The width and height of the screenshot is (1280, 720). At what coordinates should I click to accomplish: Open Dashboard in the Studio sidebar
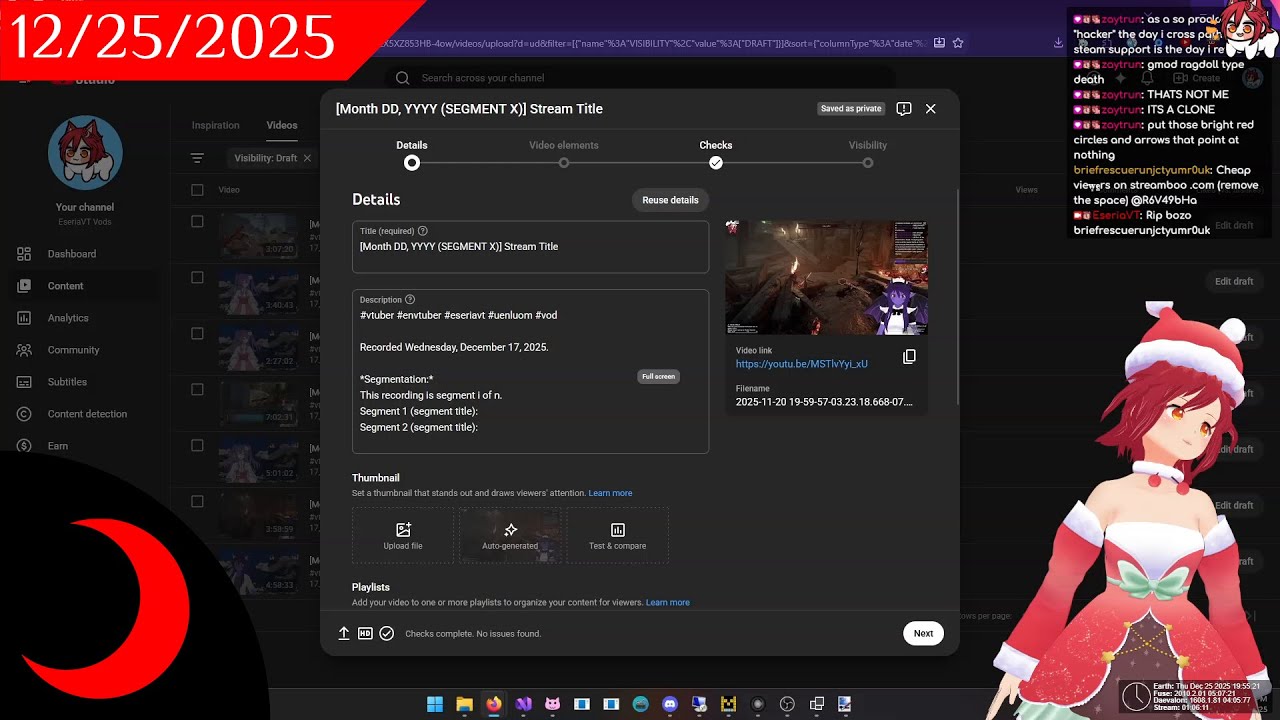(72, 254)
